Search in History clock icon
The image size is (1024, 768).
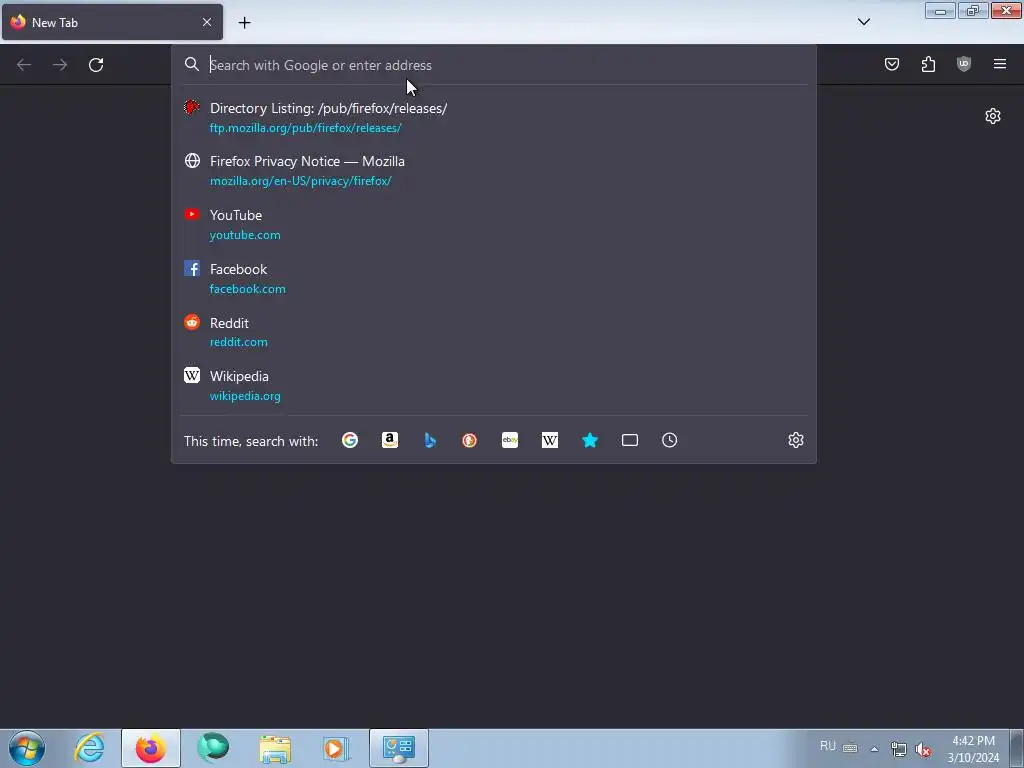click(669, 440)
